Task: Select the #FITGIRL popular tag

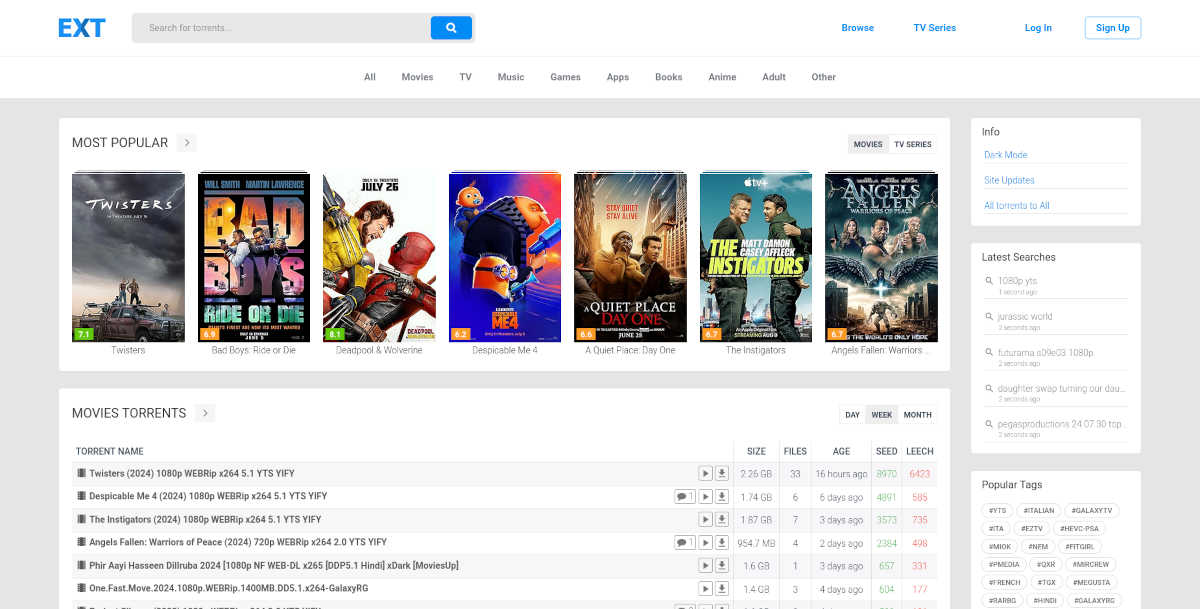Action: pos(1078,547)
